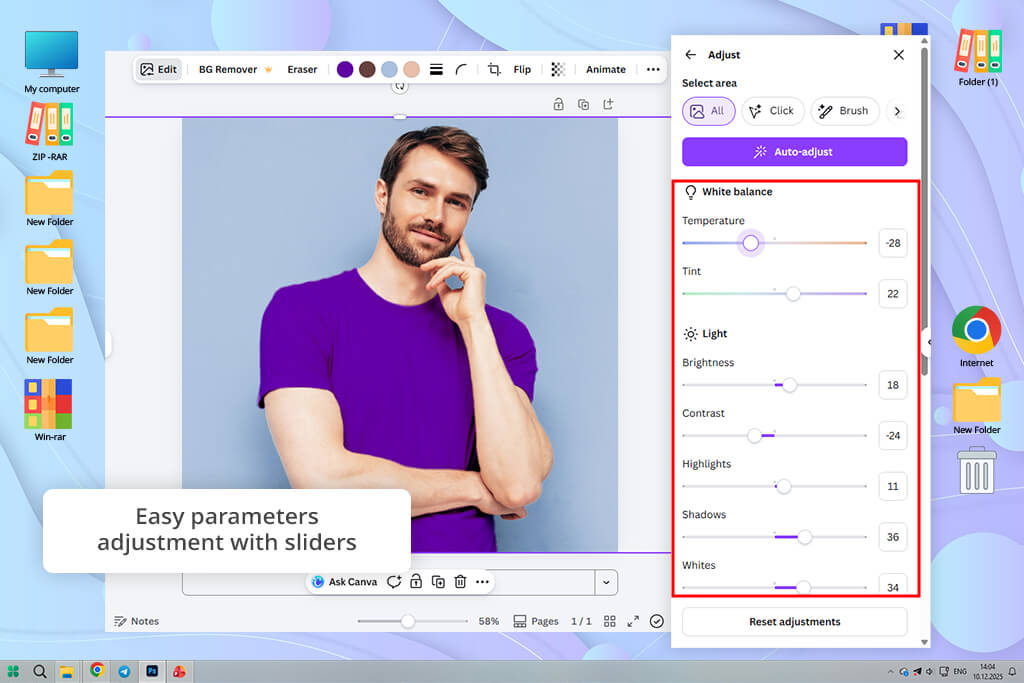Lock the page icon above canvas
Screen dimensions: 1024x683
(x=558, y=104)
